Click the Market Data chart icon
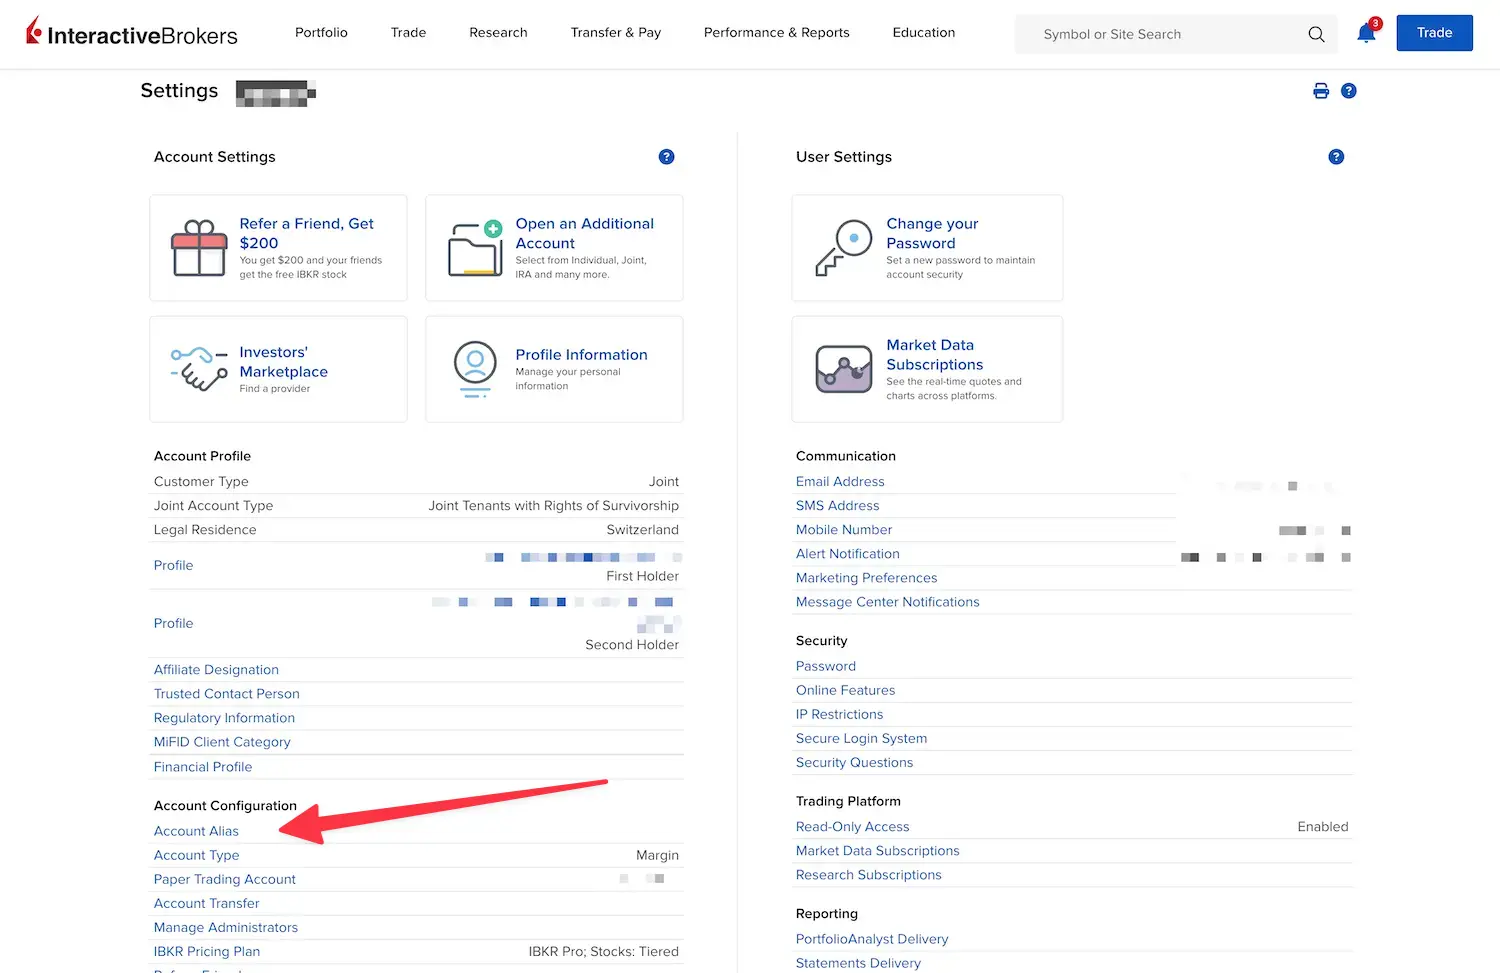 pos(844,369)
